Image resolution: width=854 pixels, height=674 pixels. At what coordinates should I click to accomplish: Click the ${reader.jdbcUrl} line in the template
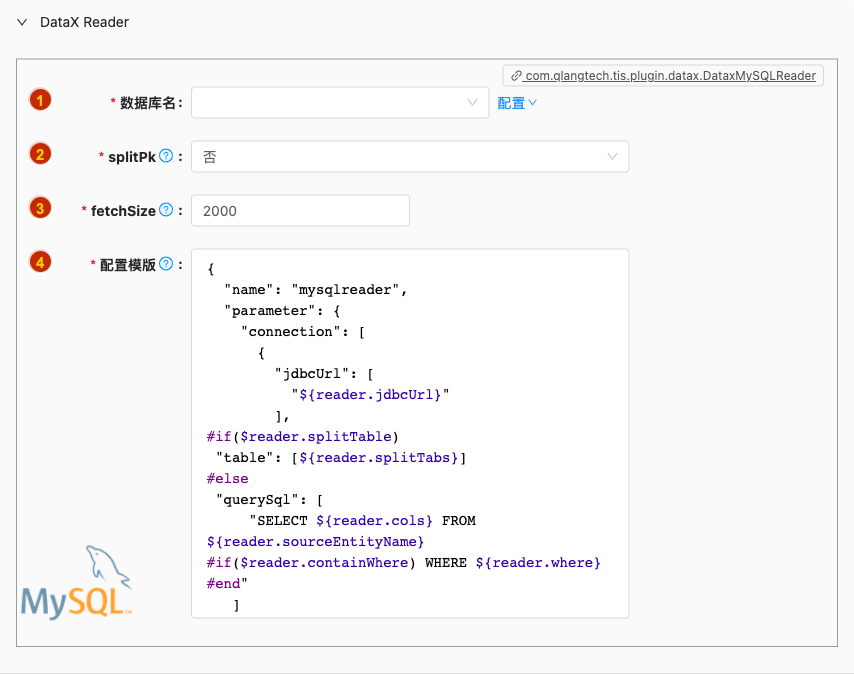[370, 395]
